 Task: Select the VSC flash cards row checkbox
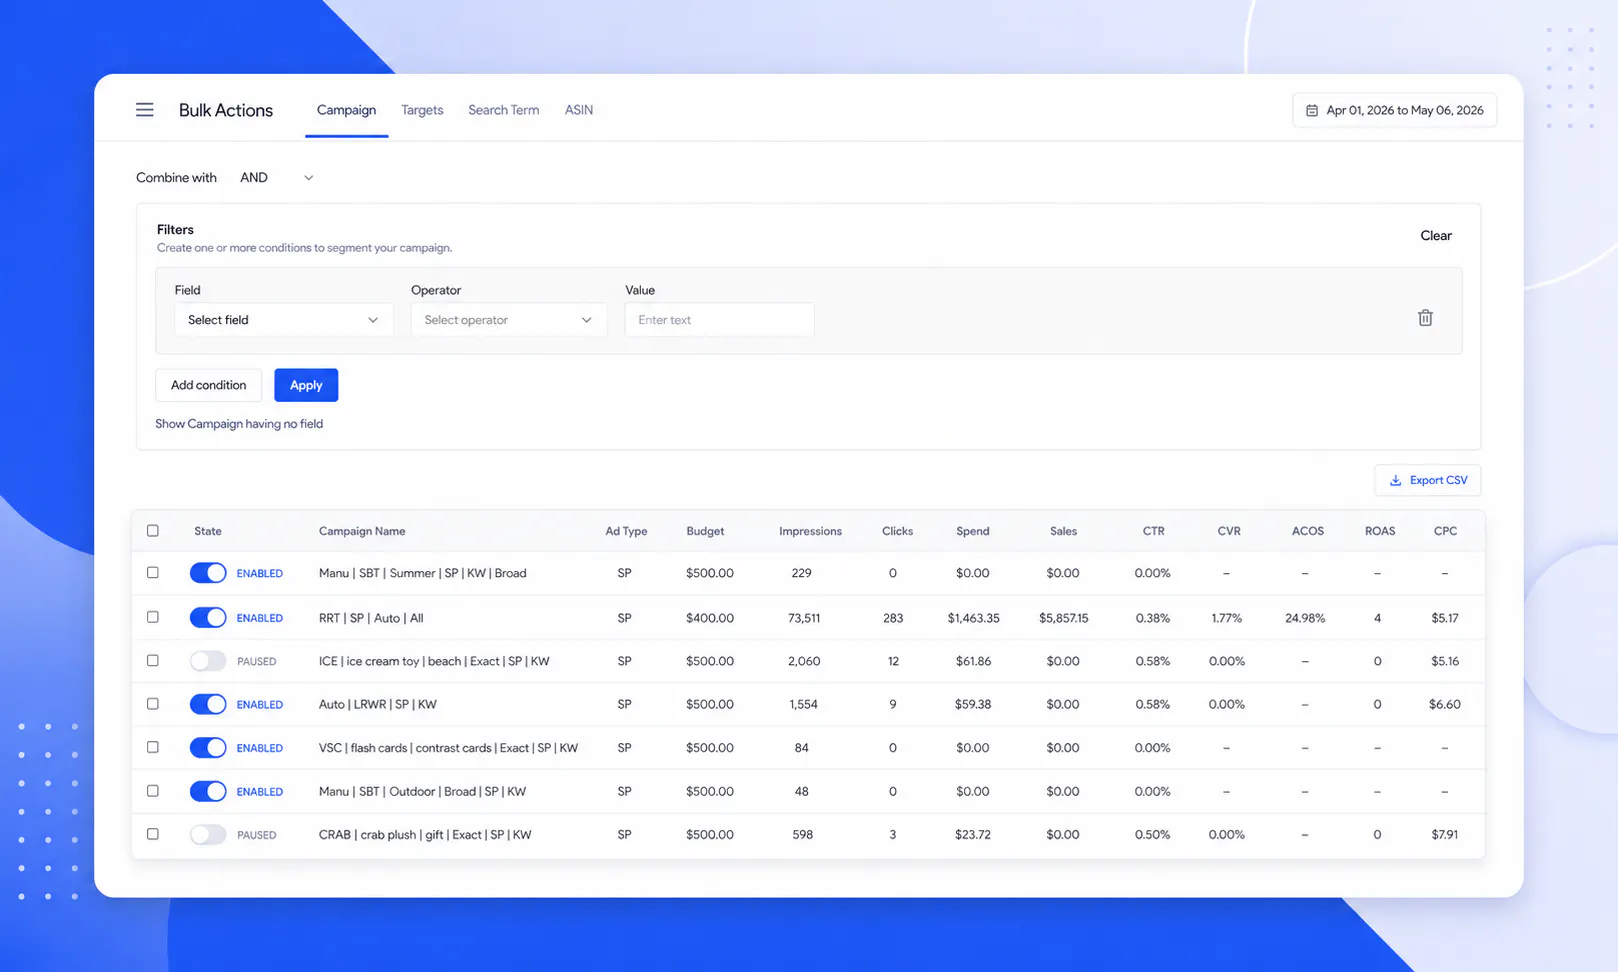153,747
